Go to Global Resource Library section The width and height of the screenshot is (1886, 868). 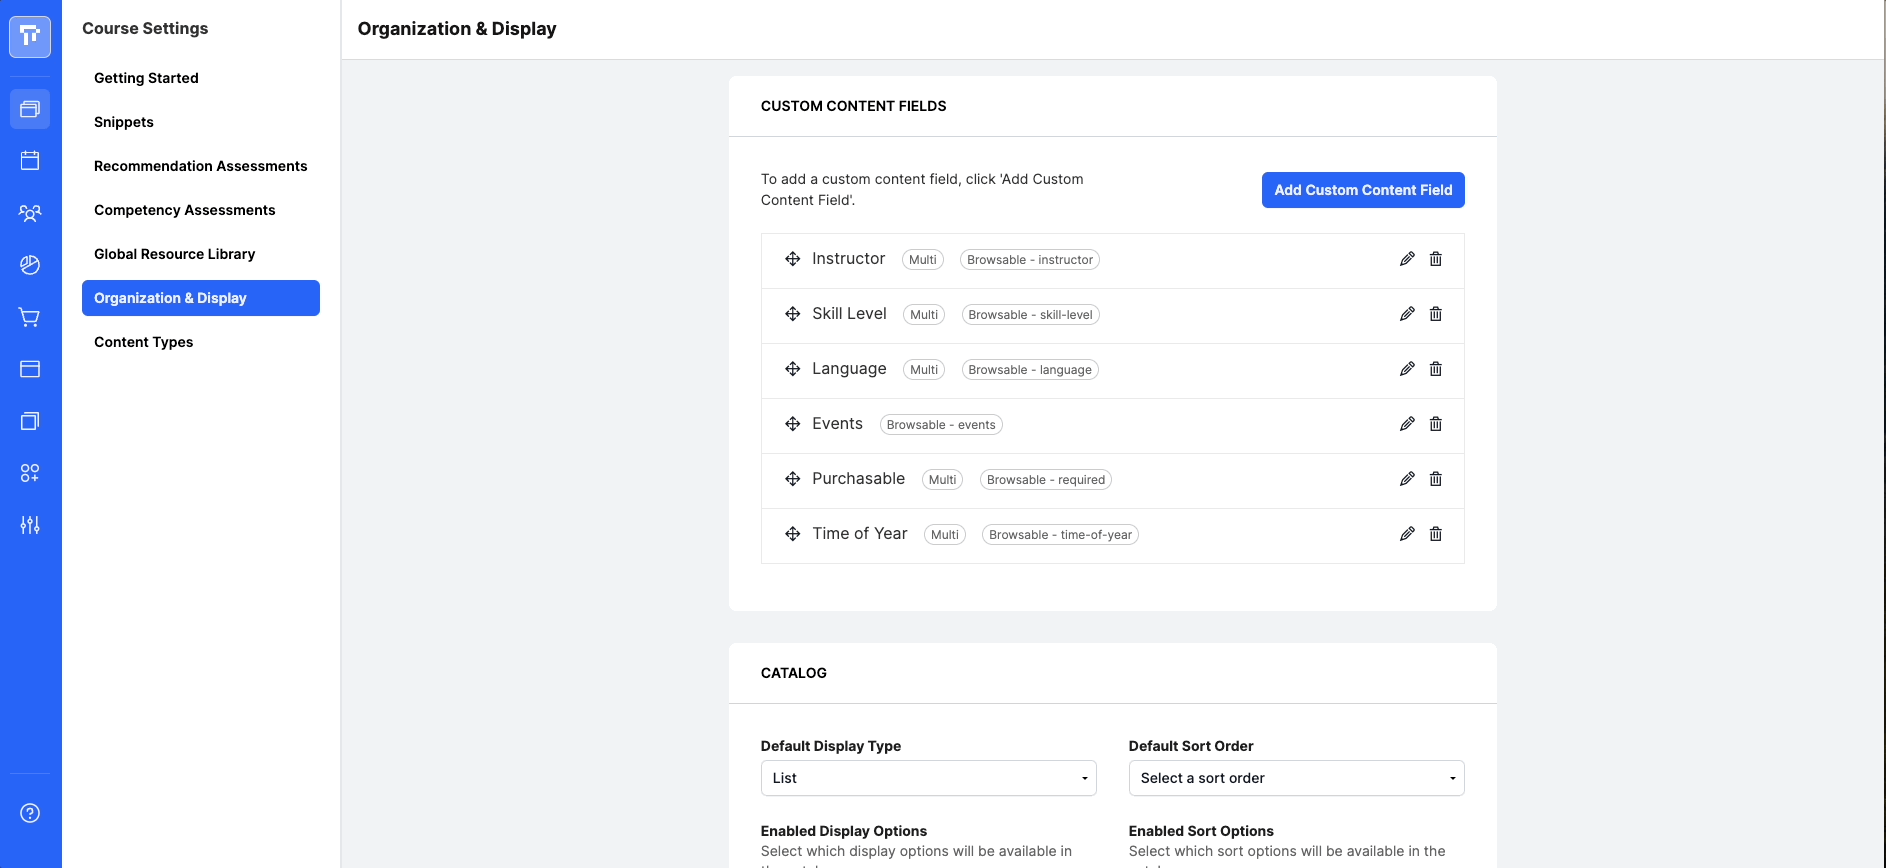click(175, 254)
